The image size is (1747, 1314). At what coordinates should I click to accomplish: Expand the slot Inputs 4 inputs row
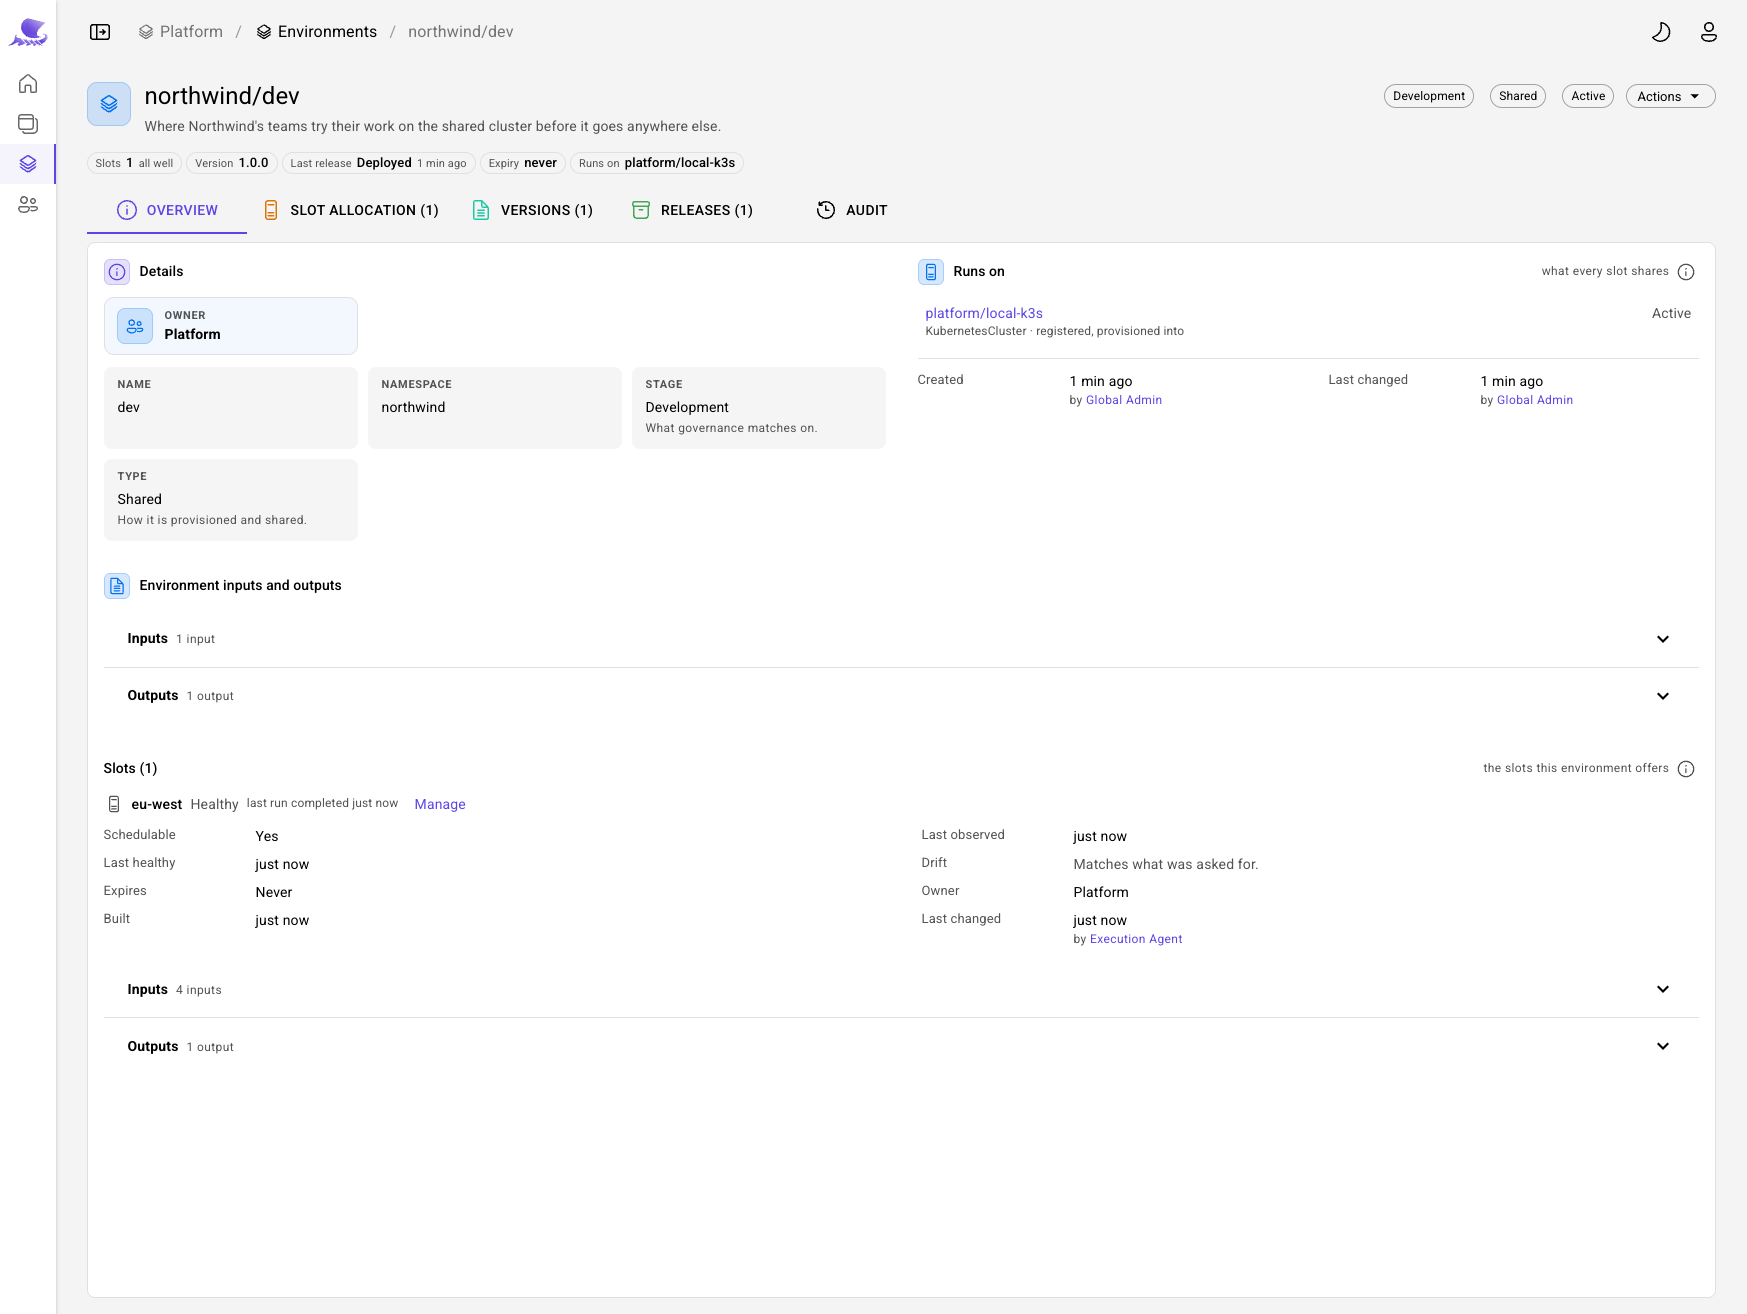pos(901,989)
